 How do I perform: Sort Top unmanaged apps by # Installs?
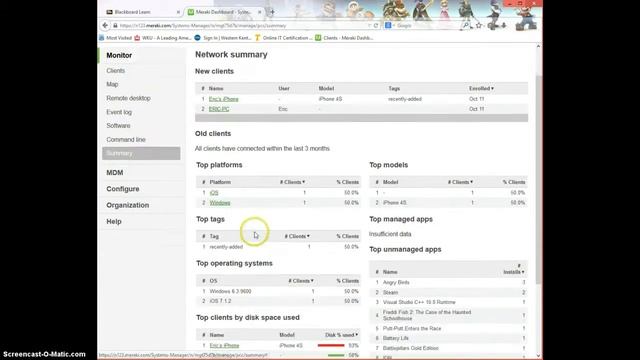[x=514, y=269]
